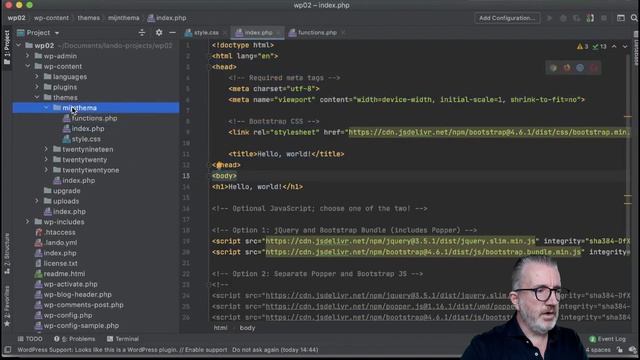Image resolution: width=640 pixels, height=360 pixels.
Task: Select wp-config-sample.php file
Action: pyautogui.click(x=81, y=326)
